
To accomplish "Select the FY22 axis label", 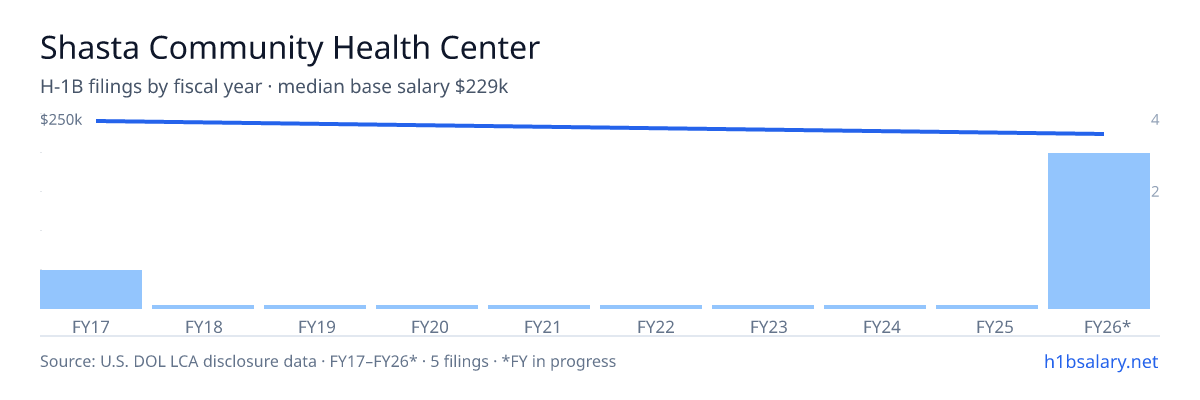I will click(651, 327).
